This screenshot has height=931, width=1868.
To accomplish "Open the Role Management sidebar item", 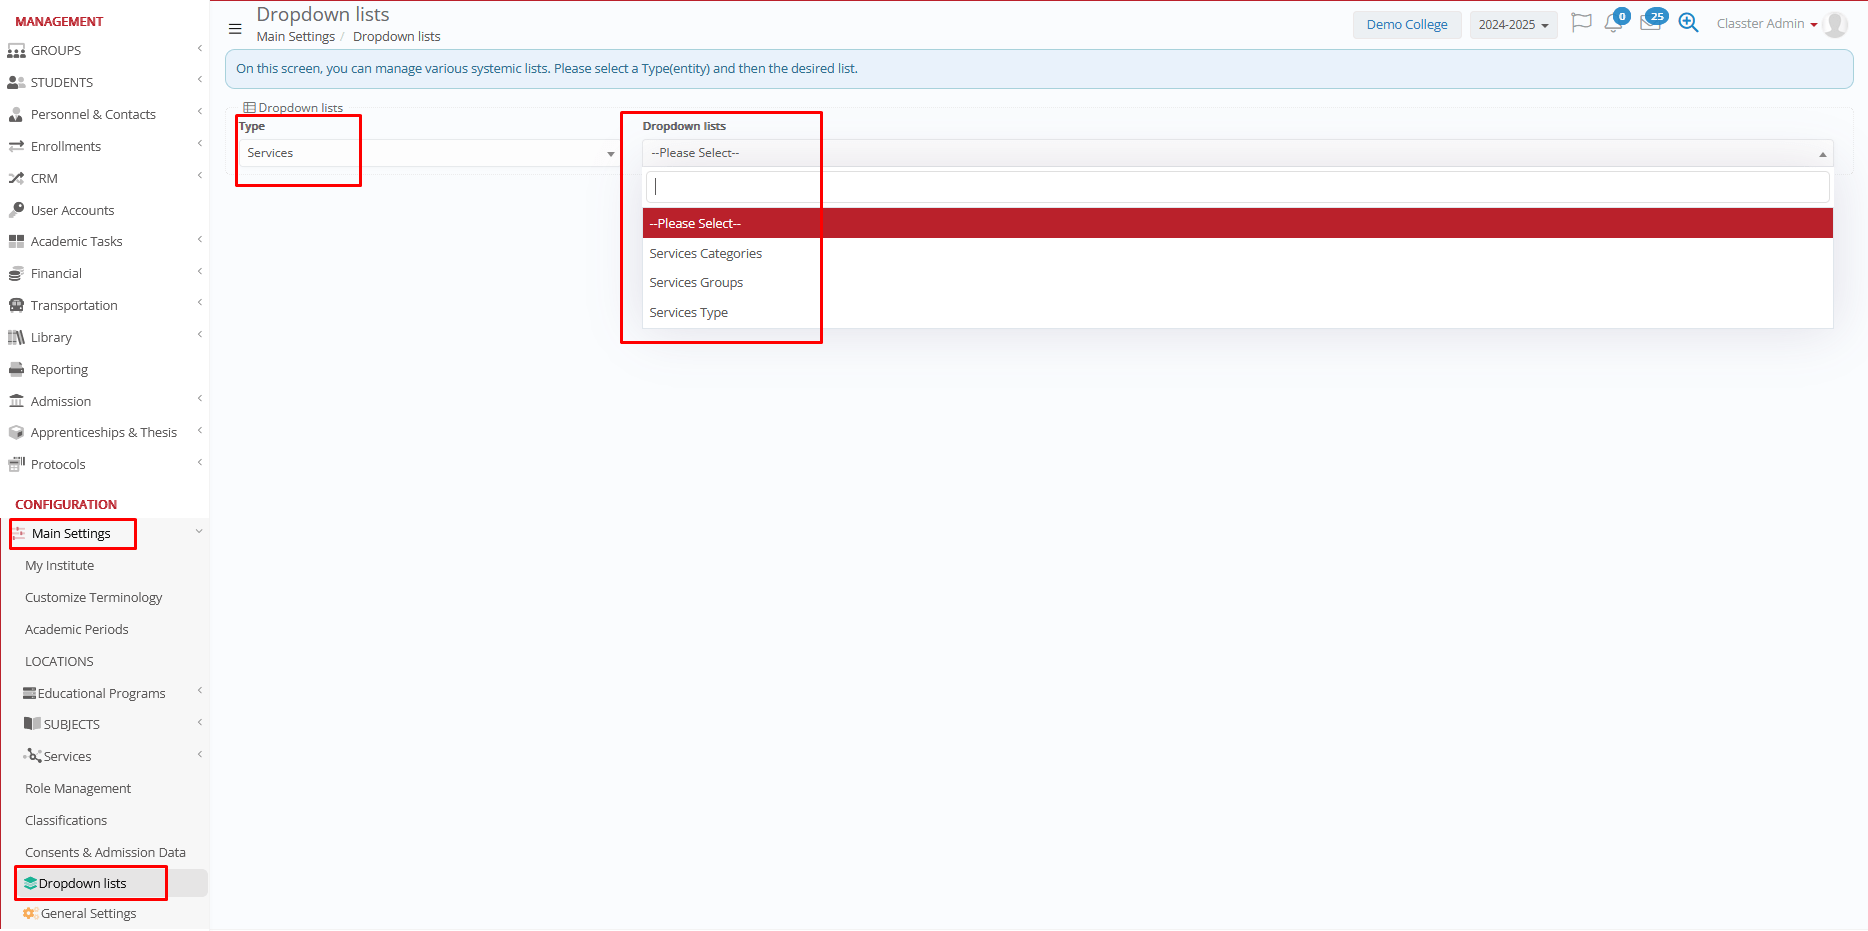I will point(78,788).
